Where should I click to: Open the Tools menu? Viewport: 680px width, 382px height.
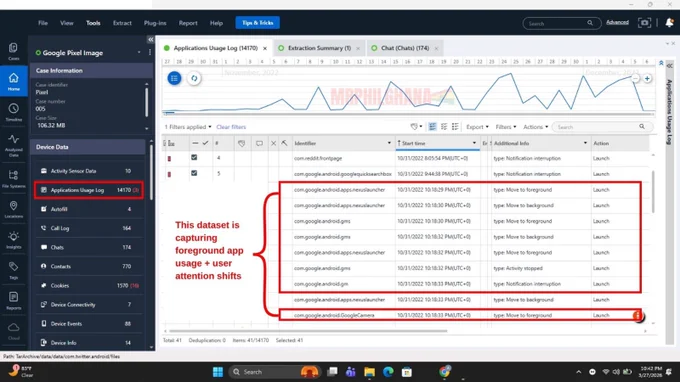[x=93, y=23]
